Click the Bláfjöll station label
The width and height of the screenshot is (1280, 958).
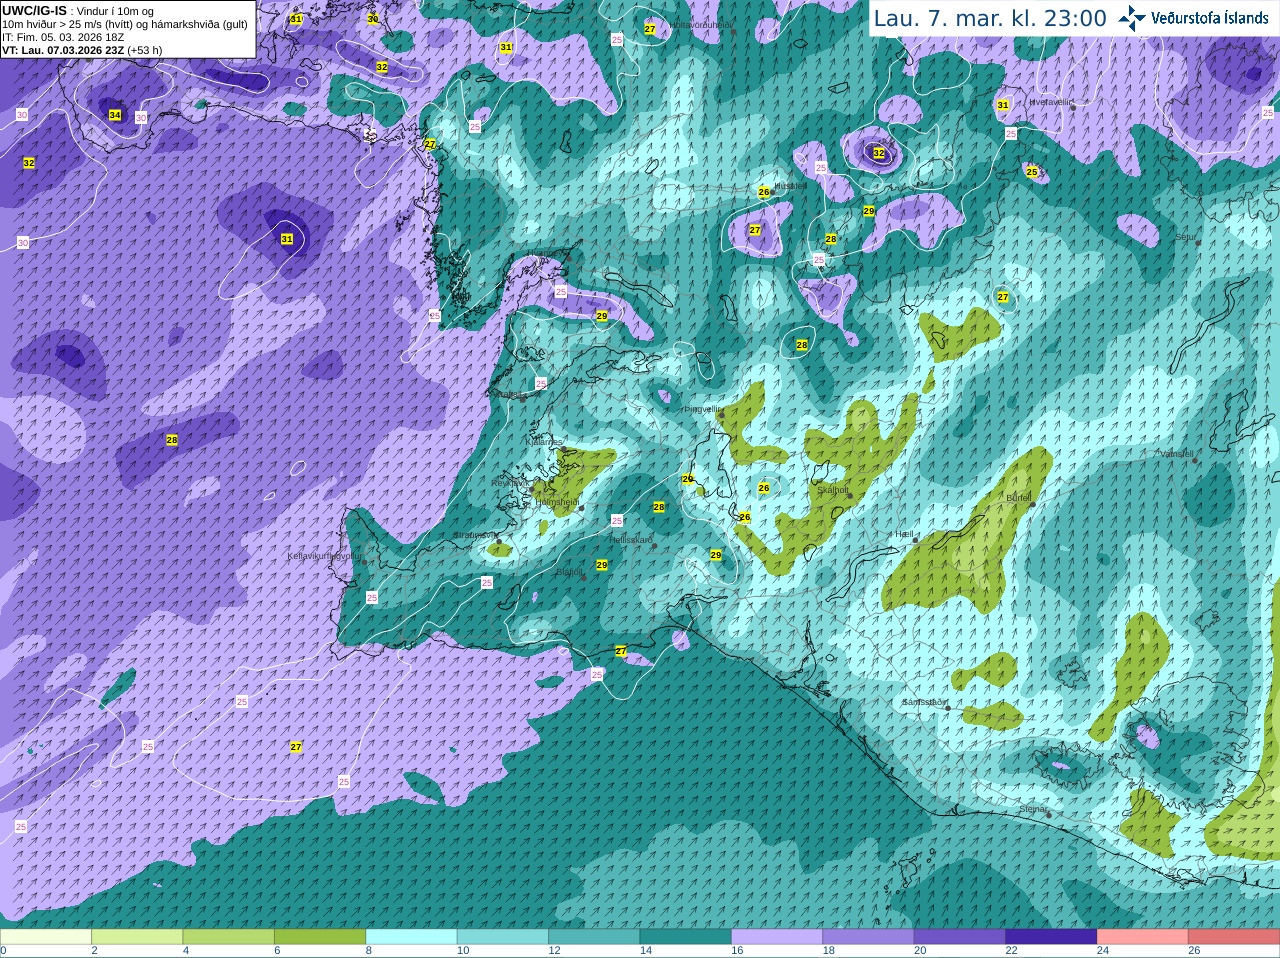pyautogui.click(x=569, y=572)
